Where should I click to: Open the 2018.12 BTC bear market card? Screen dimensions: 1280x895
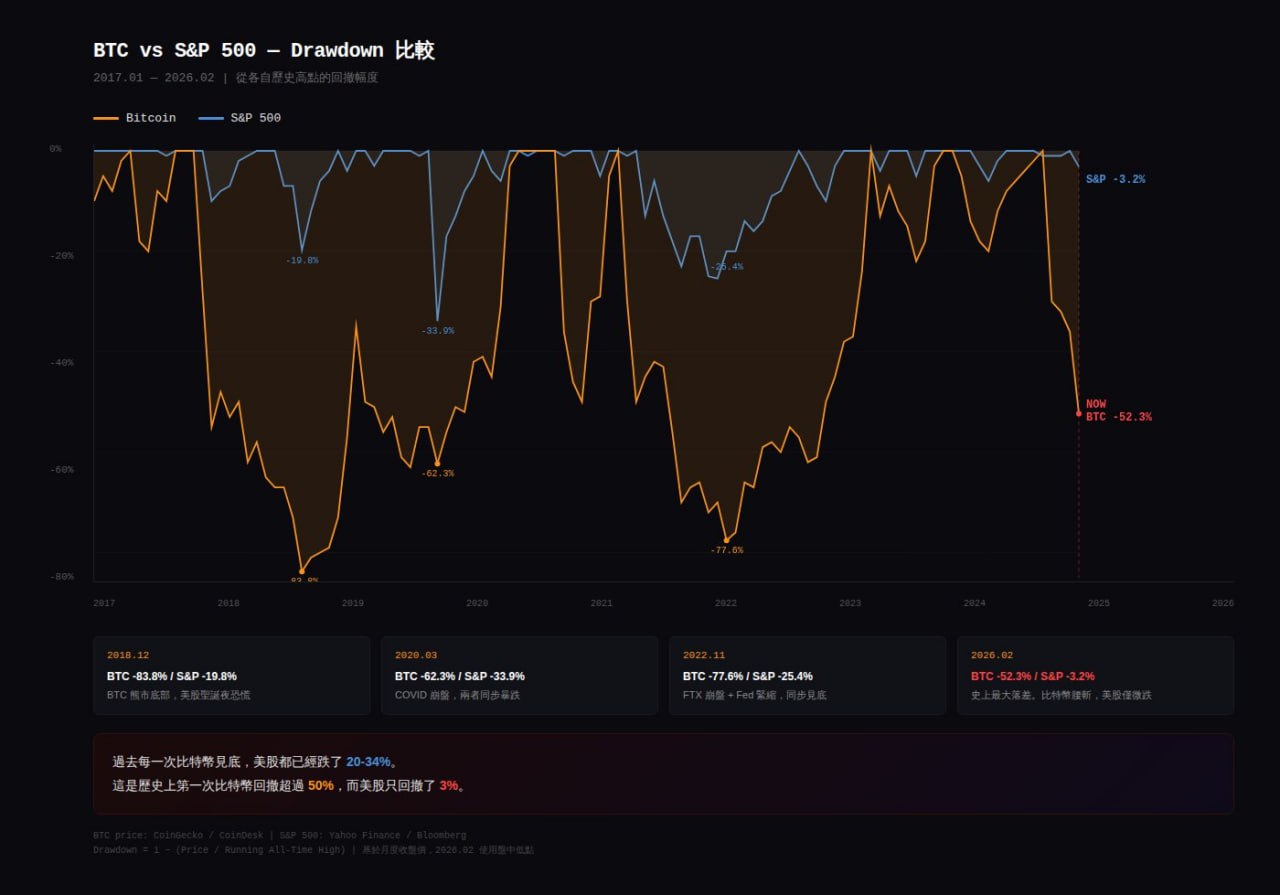[x=231, y=675]
